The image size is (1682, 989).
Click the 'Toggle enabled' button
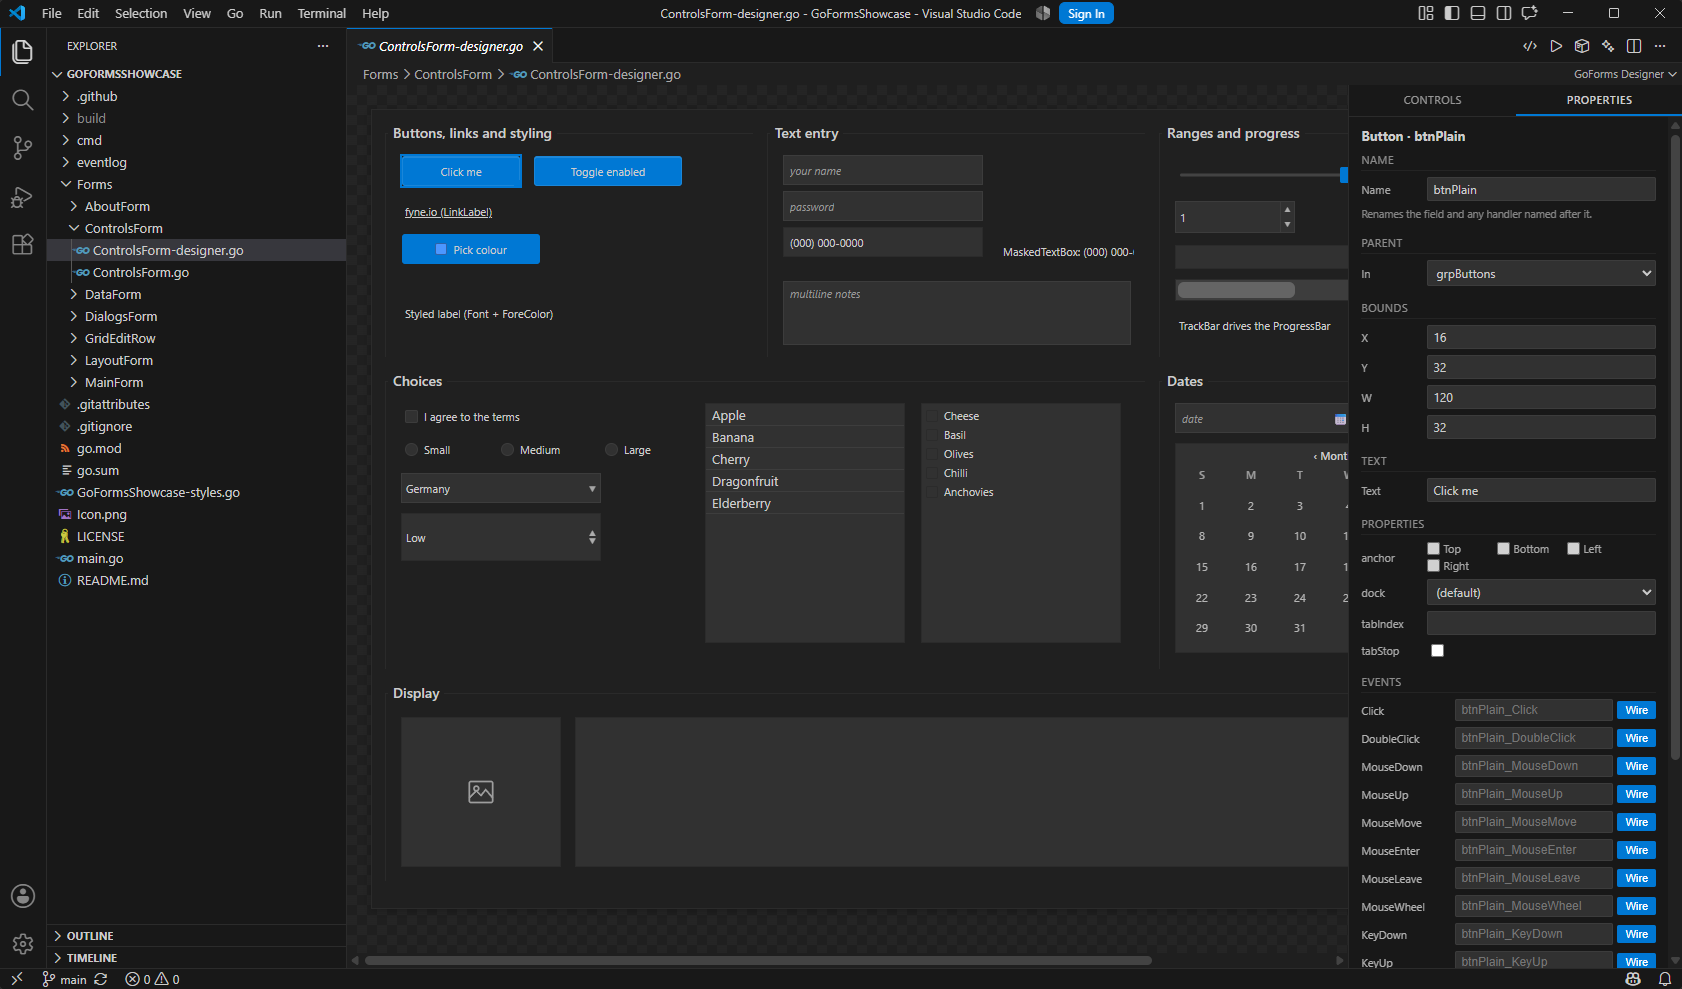point(608,171)
